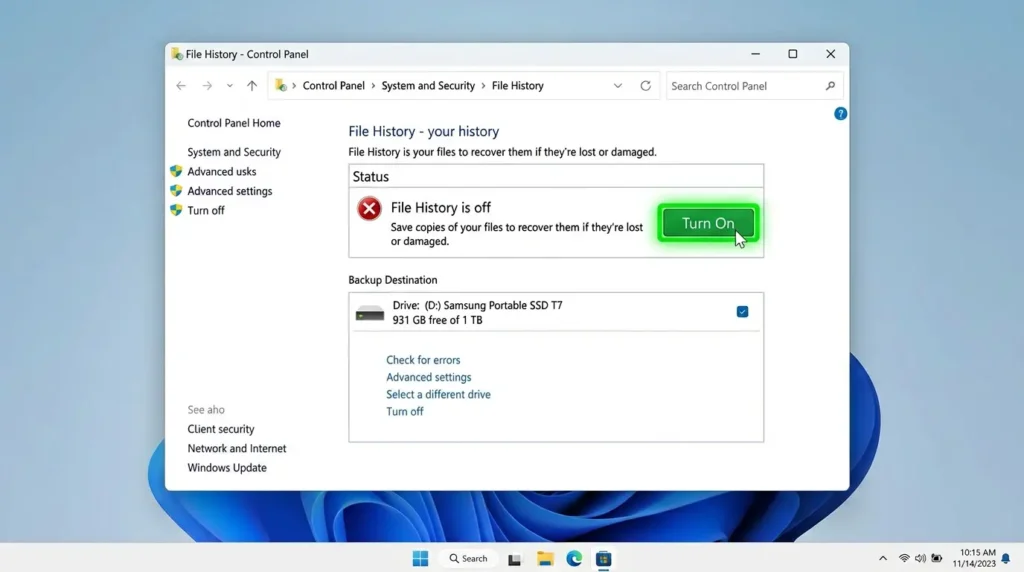Click the Control Panel taskbar icon
This screenshot has width=1024, height=572.
tap(603, 559)
